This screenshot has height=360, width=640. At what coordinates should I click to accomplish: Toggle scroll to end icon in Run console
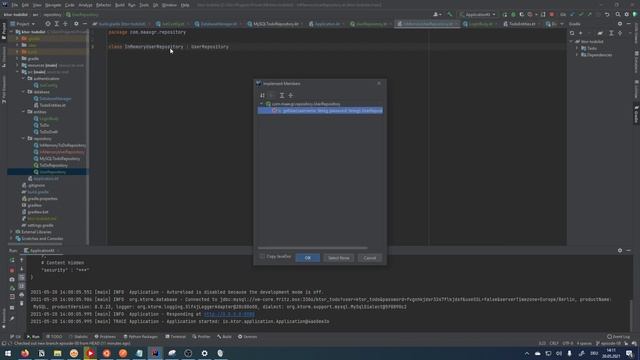[22, 286]
